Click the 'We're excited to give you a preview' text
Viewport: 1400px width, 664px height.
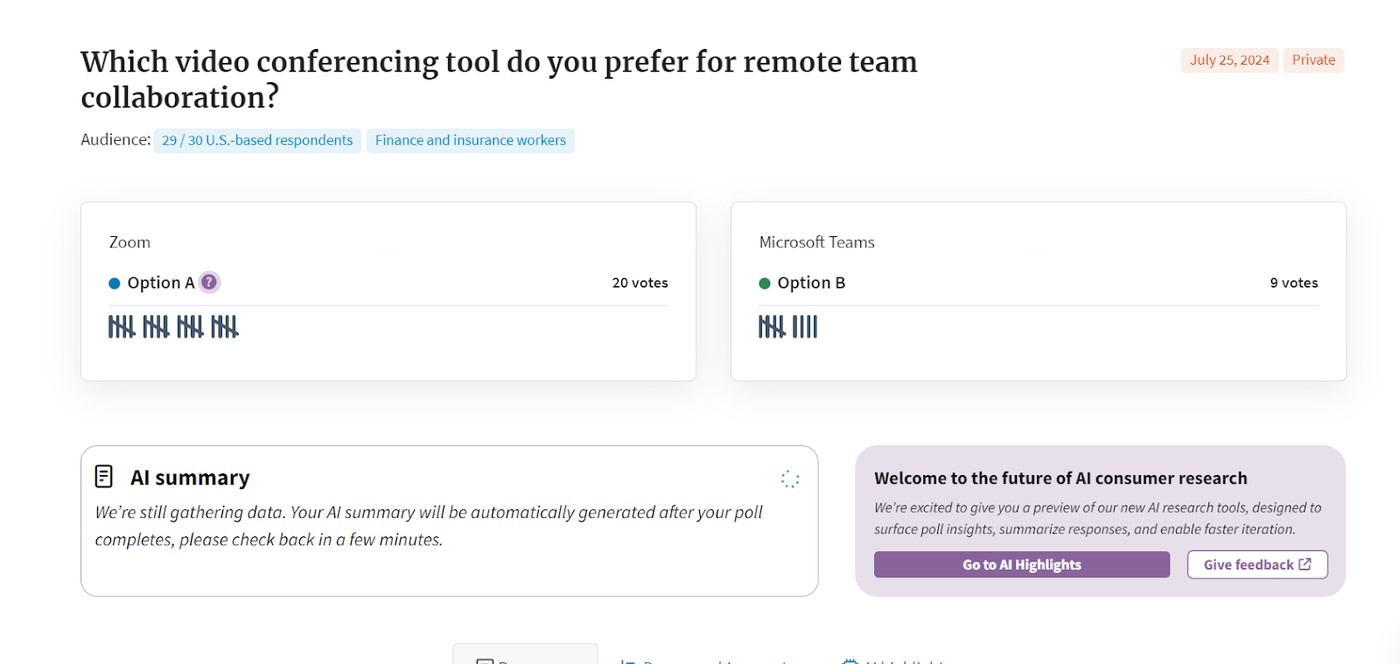pos(1098,518)
